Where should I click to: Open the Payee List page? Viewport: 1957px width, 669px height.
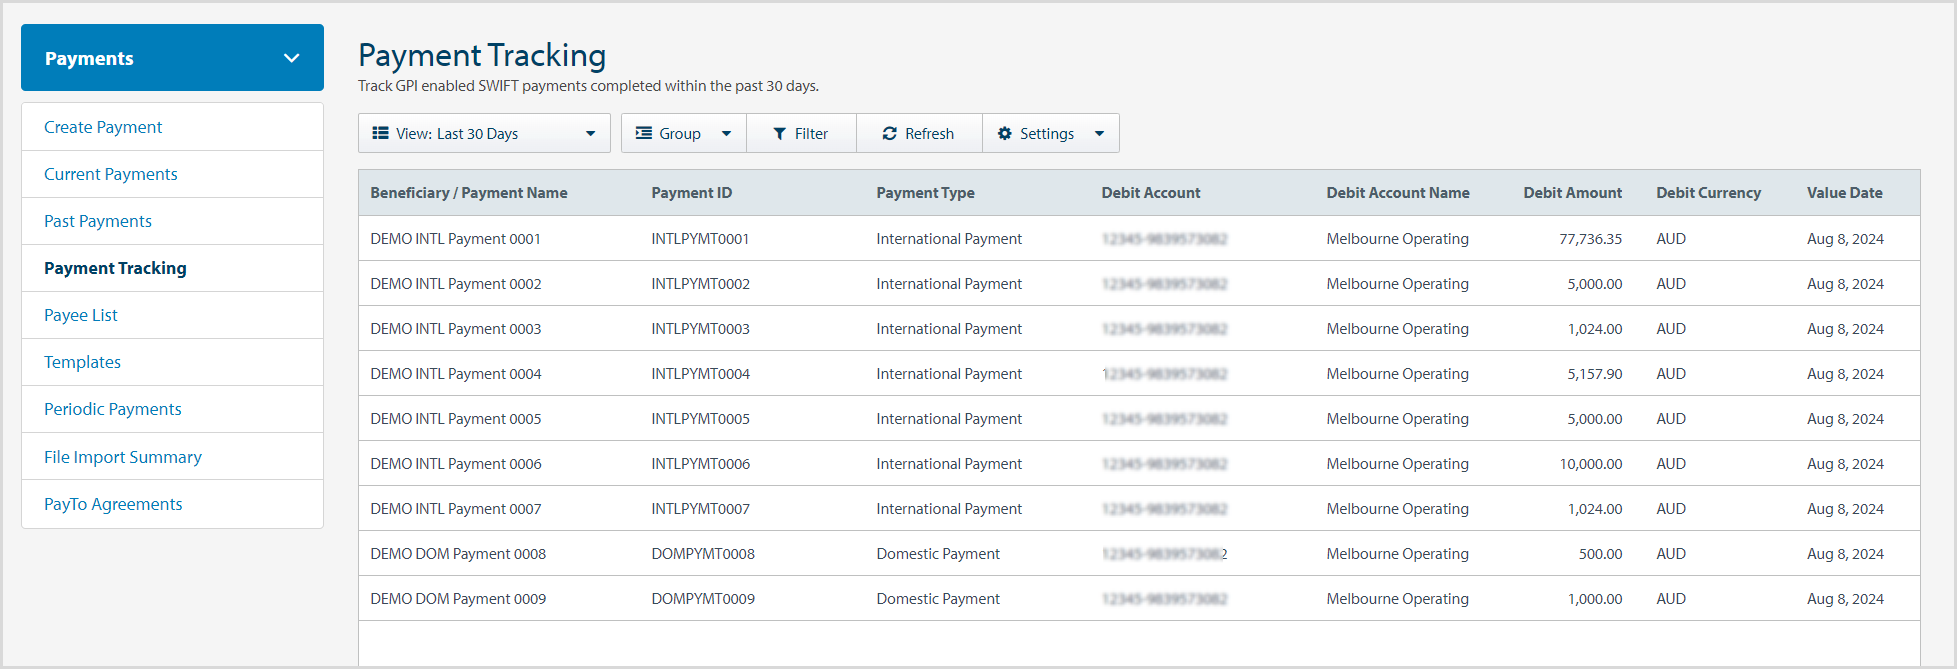(81, 315)
